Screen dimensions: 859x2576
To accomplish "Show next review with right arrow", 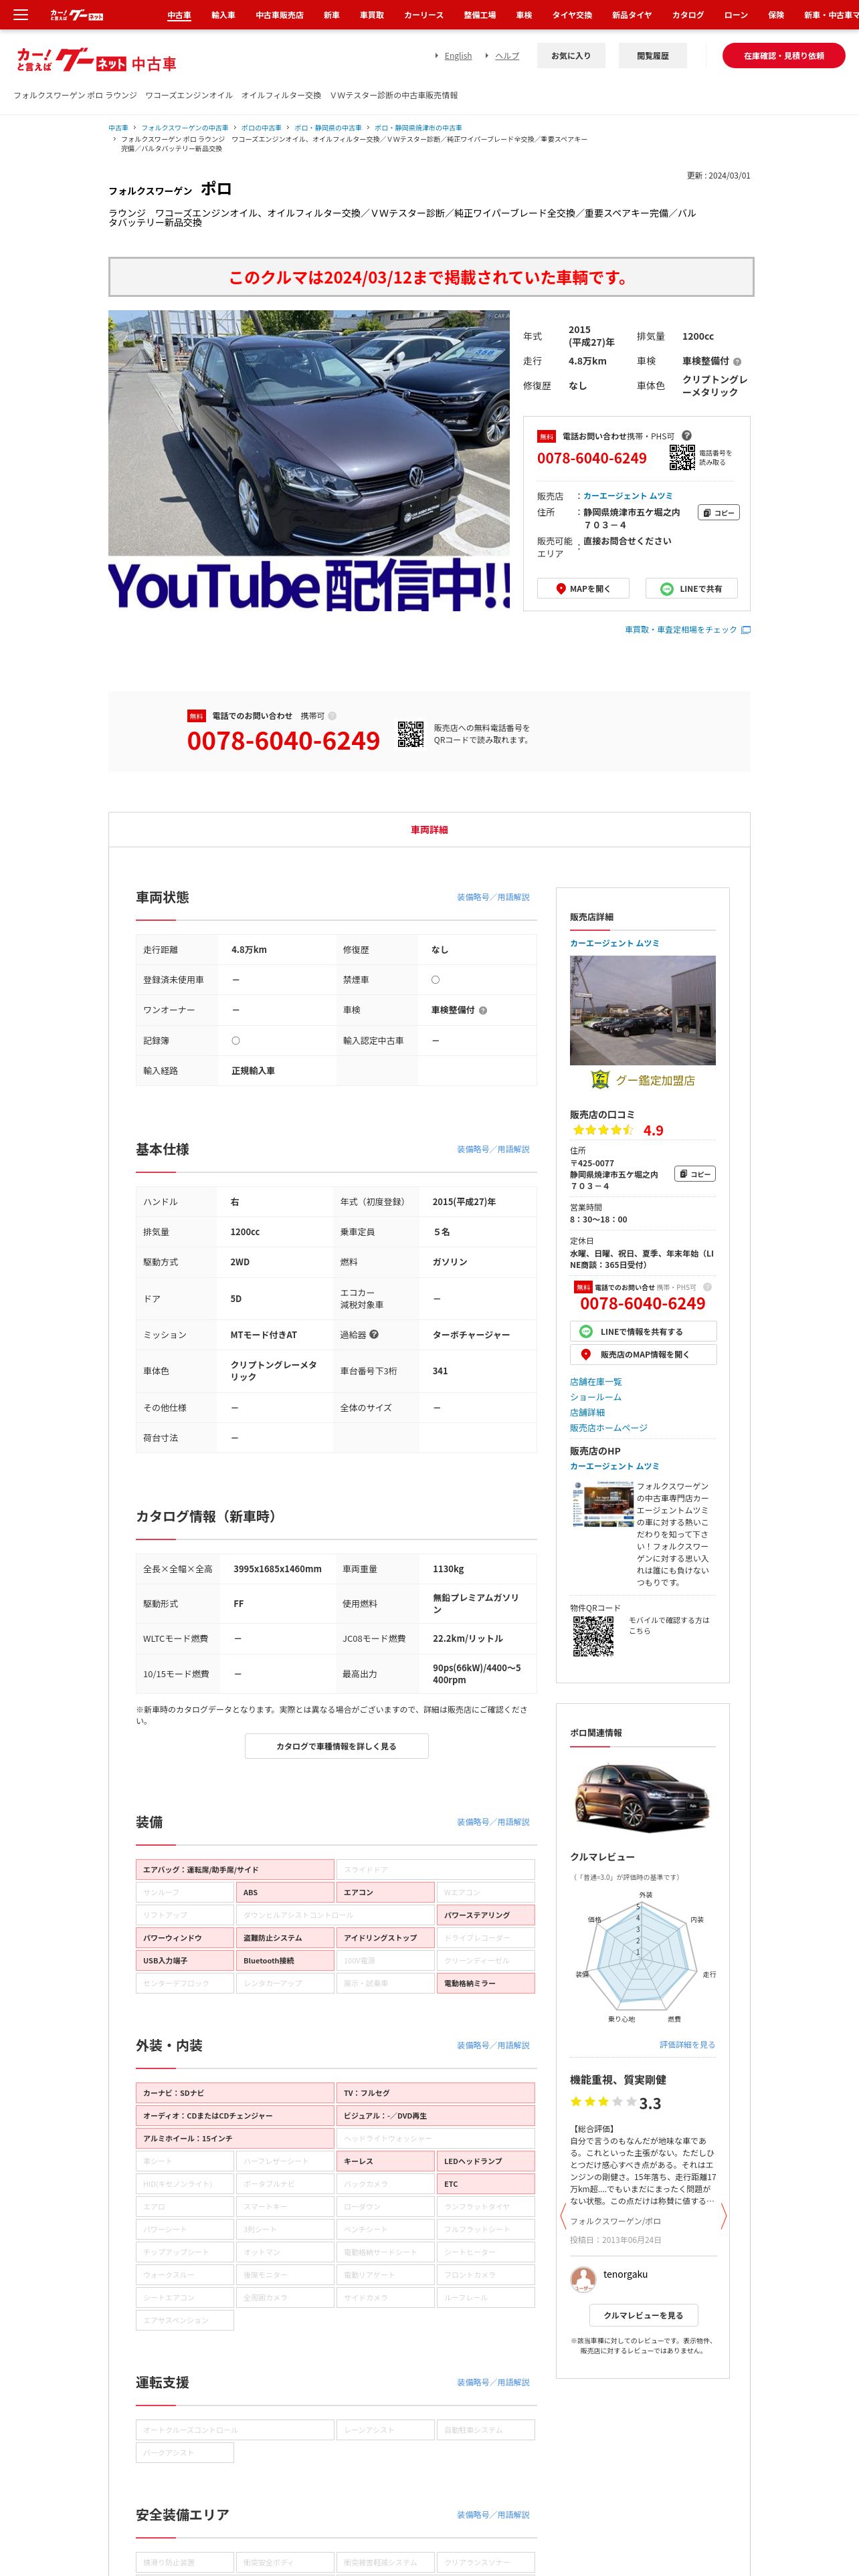I will point(723,2215).
